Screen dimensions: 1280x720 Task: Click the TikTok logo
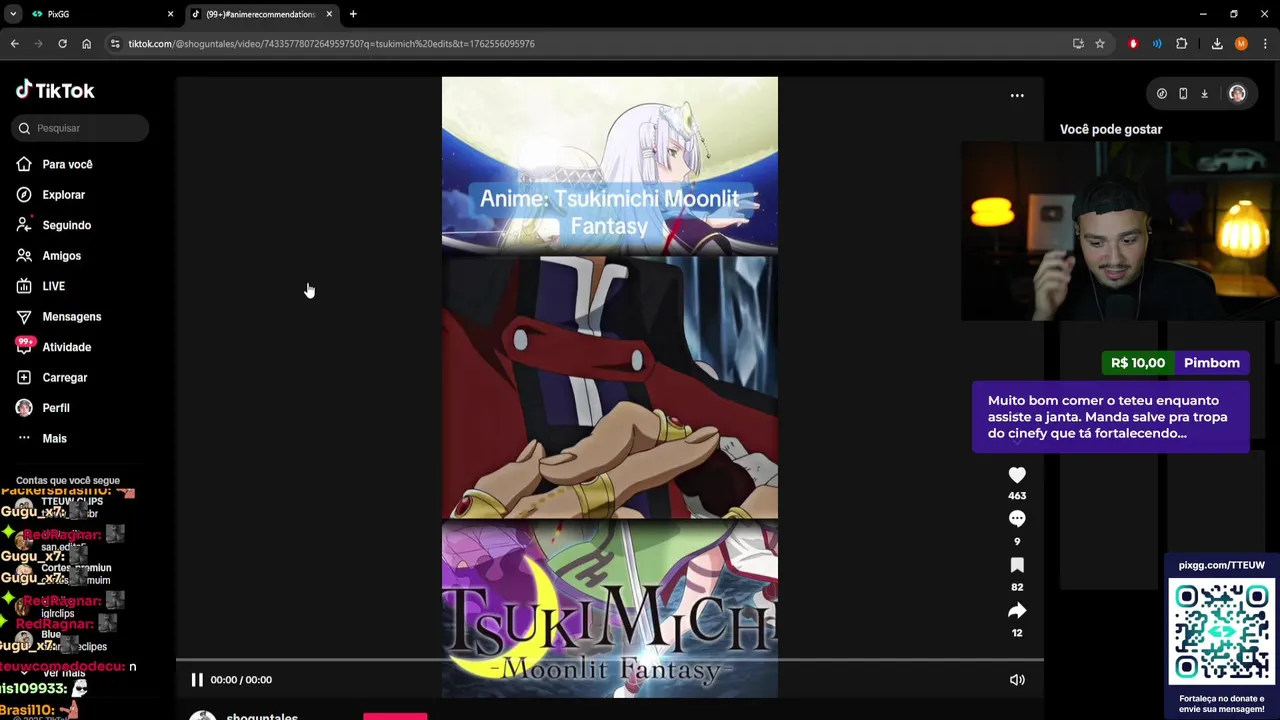click(55, 90)
